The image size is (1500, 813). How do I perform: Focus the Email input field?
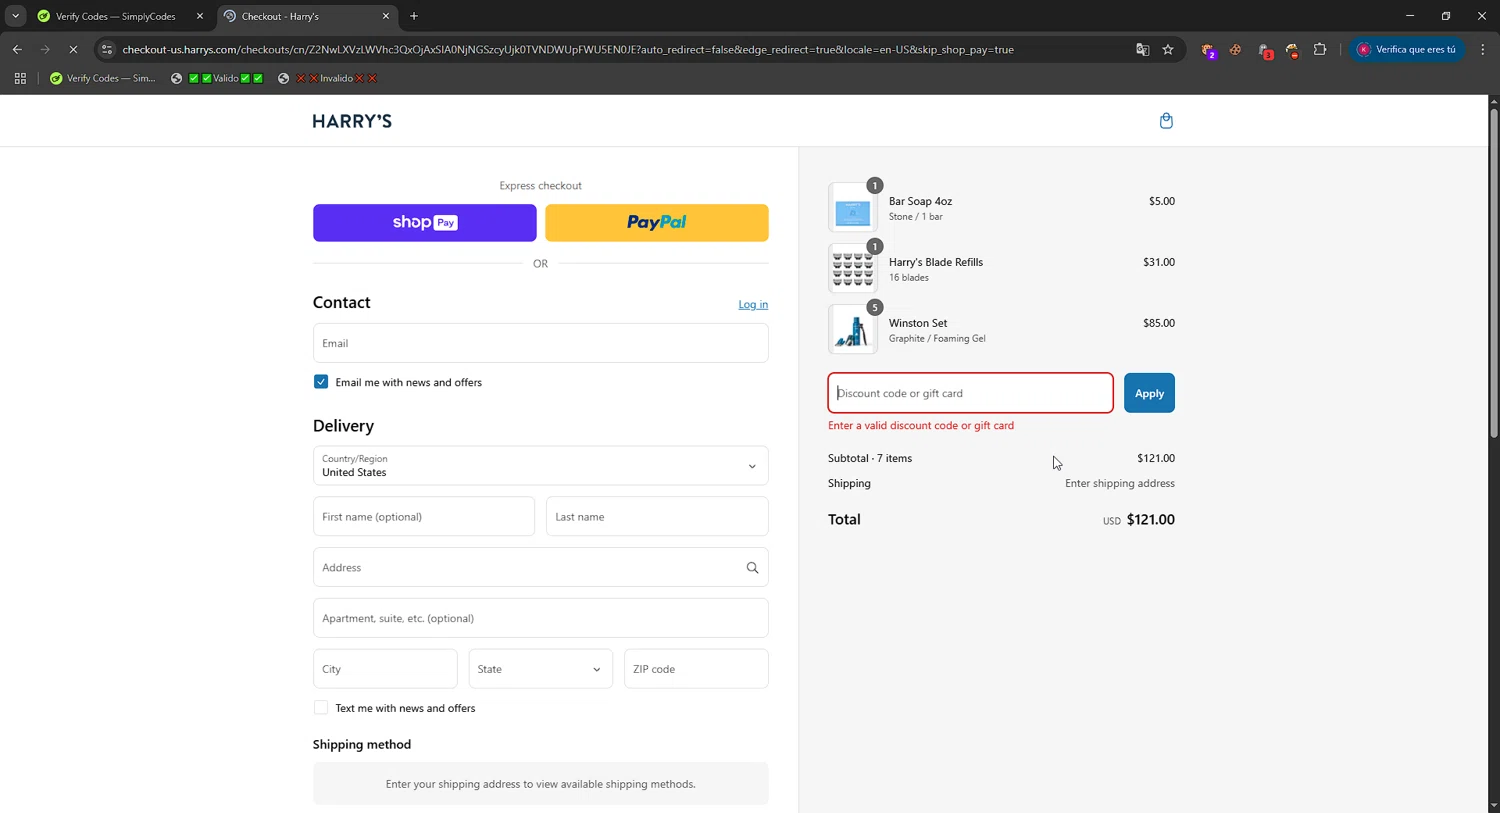coord(540,343)
